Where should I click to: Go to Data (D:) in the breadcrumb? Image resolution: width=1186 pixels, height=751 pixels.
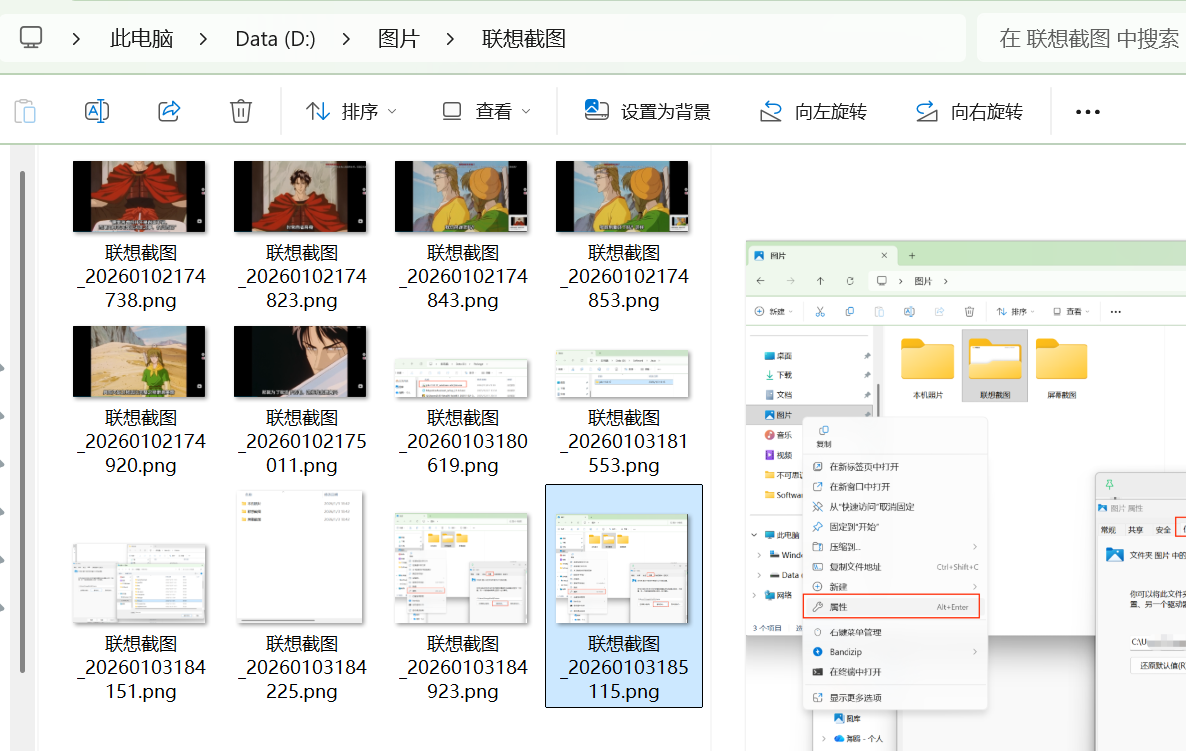click(x=275, y=39)
